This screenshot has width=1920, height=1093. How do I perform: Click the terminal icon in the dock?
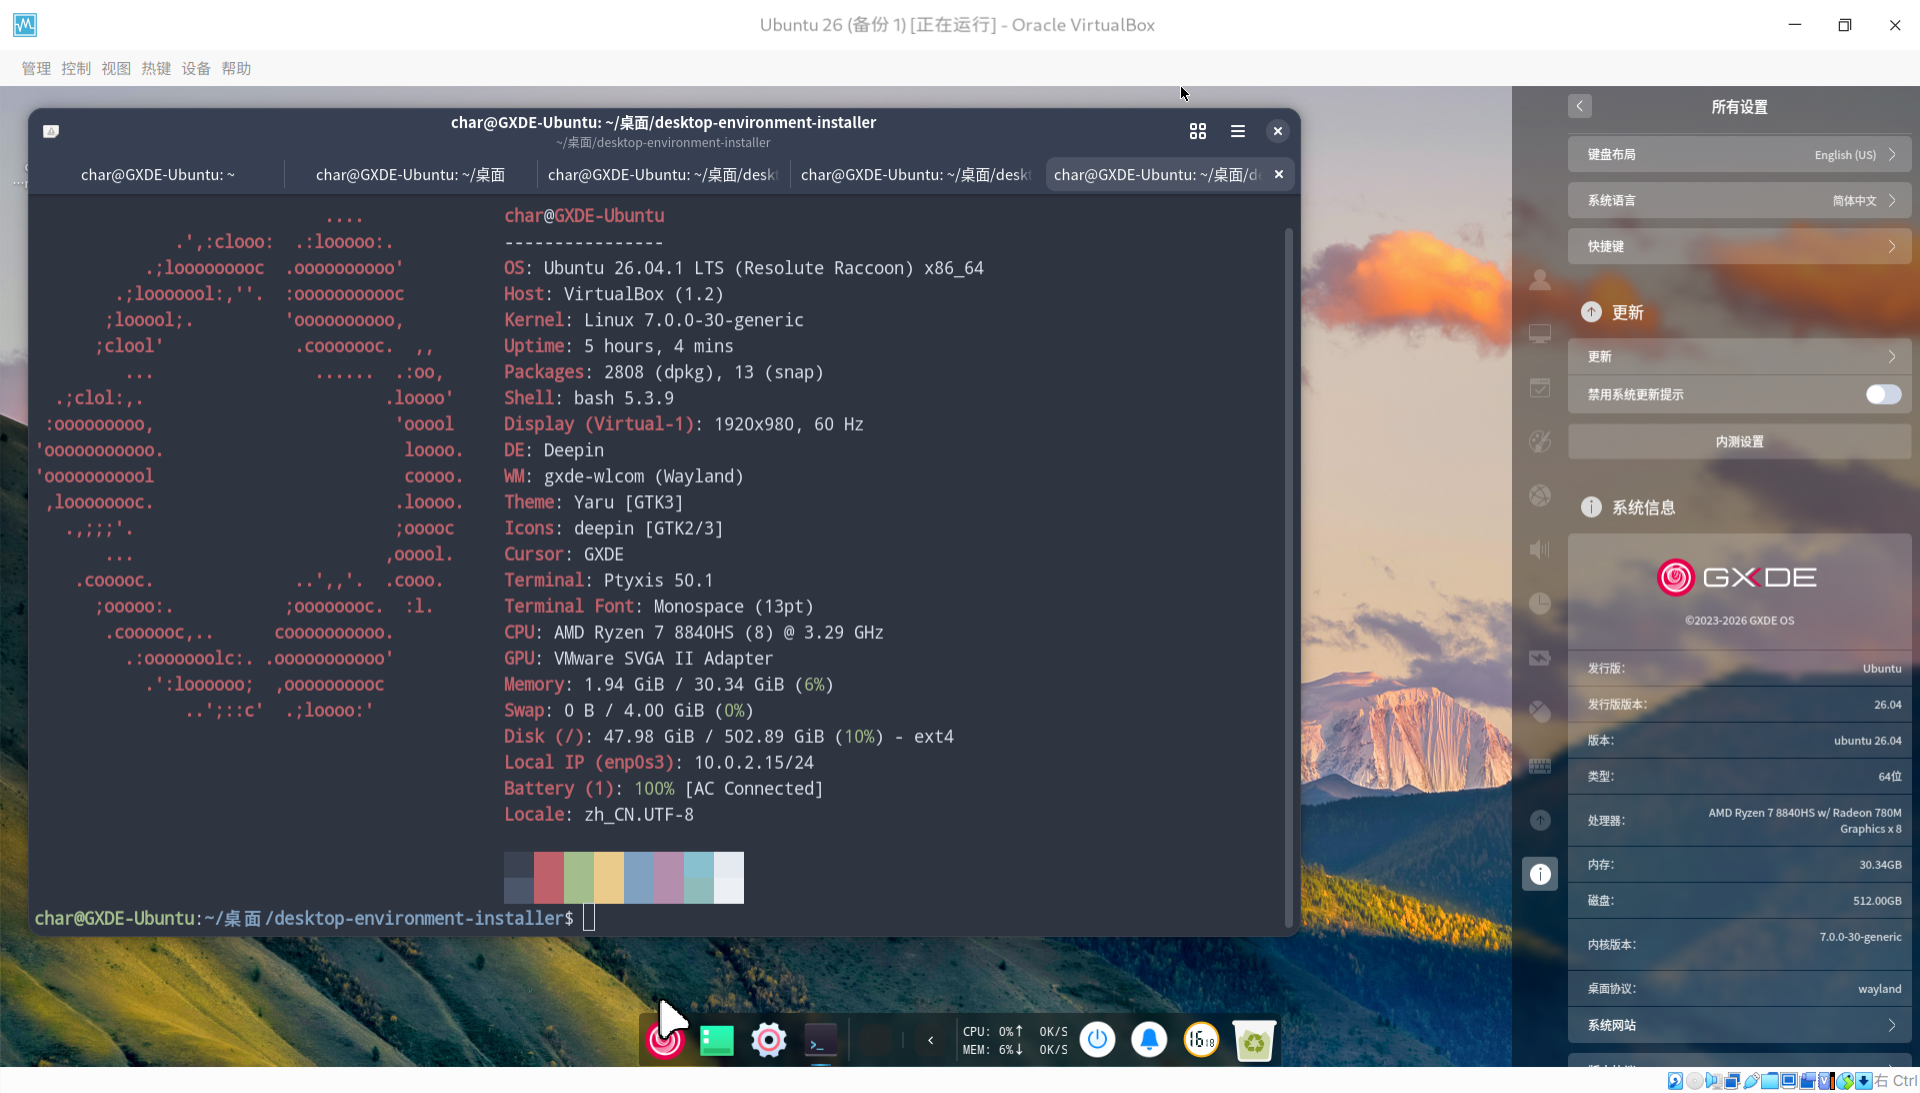pyautogui.click(x=820, y=1041)
